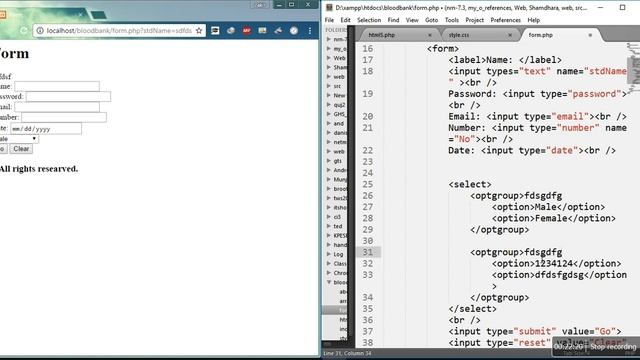Viewport: 640px width, 360px height.
Task: Open the gender select dropdown on the form
Action: pyautogui.click(x=19, y=139)
